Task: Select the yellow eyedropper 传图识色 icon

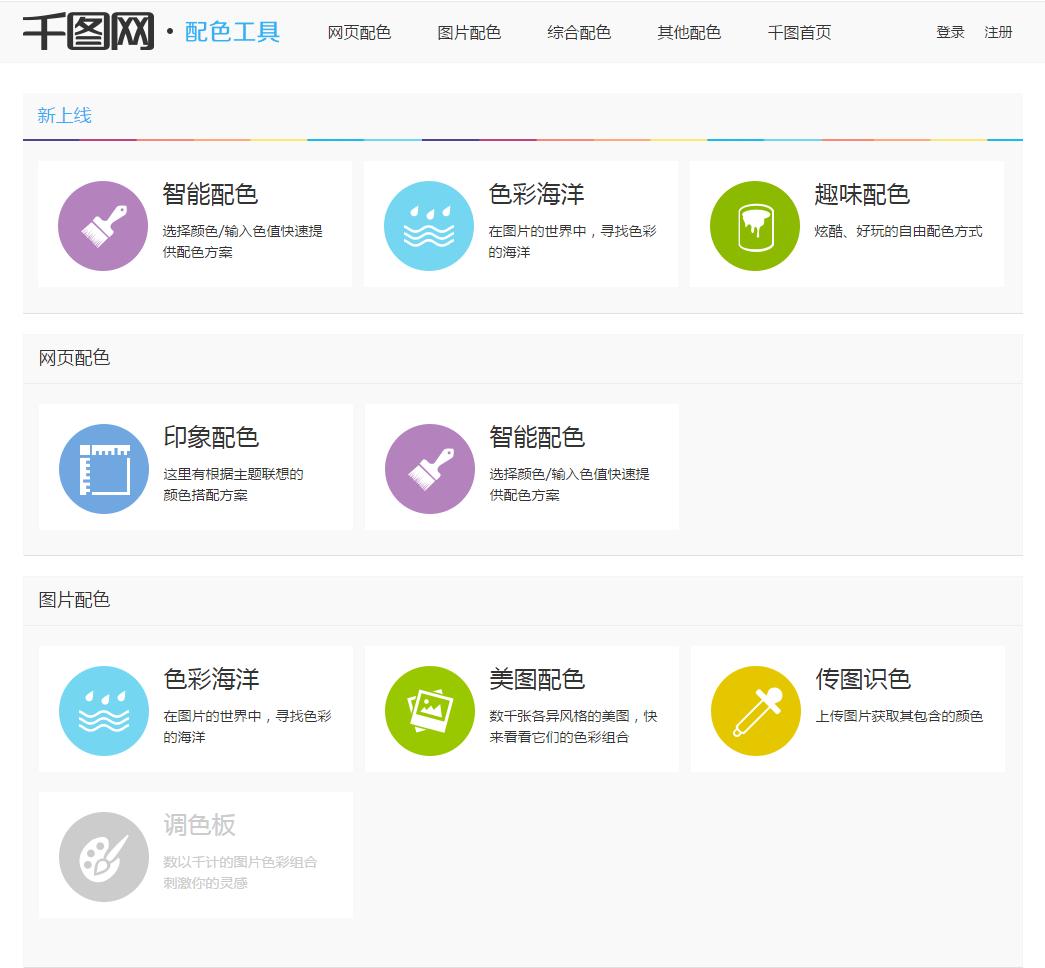Action: tap(754, 709)
